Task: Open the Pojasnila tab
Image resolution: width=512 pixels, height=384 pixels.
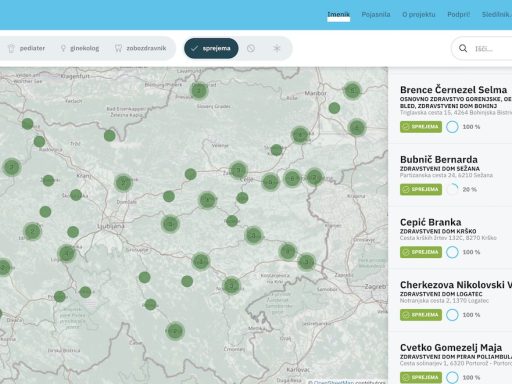Action: tap(376, 14)
